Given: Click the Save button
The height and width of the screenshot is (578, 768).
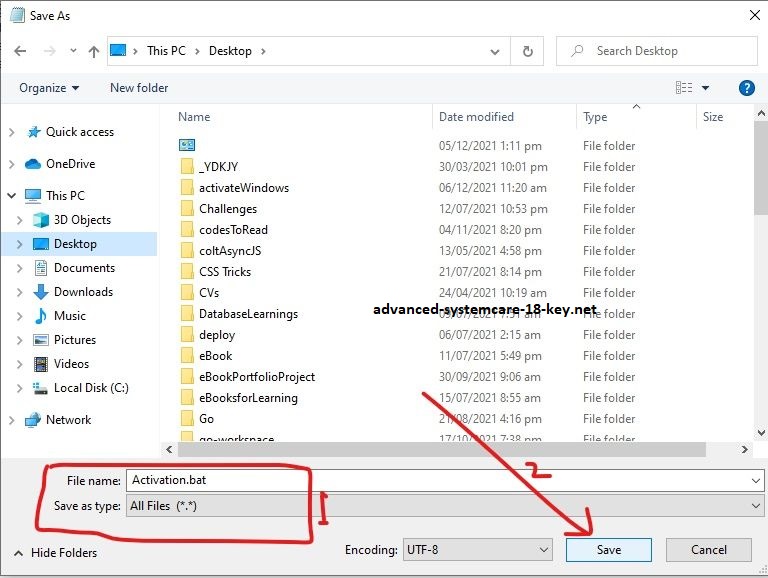Looking at the screenshot, I should tap(608, 550).
